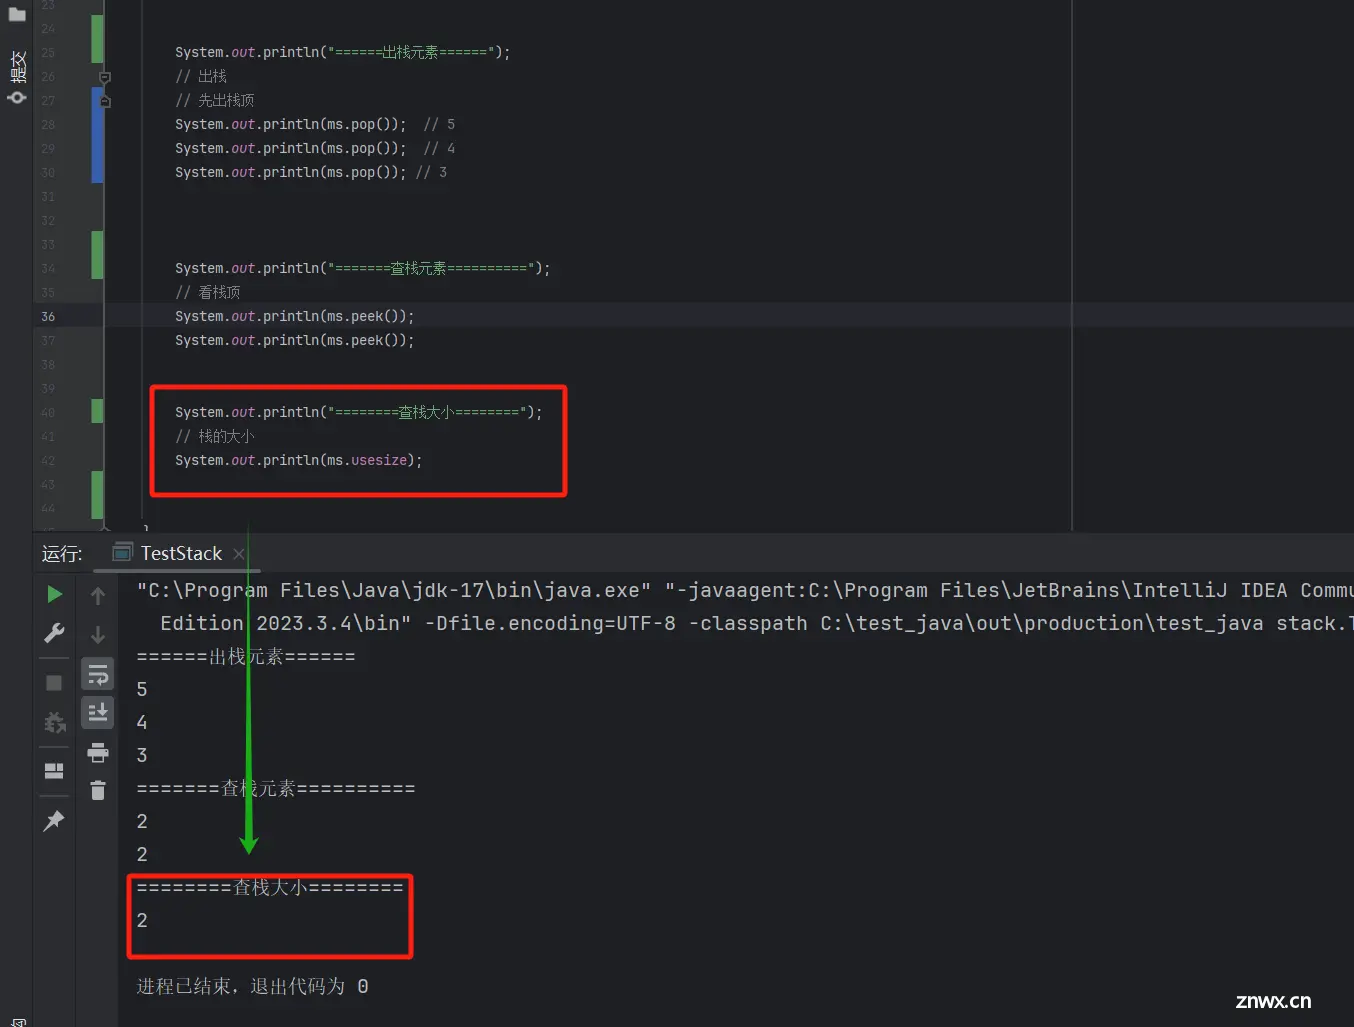This screenshot has height=1027, width=1354.
Task: Click the ms.pop() line commented // 5
Action: (315, 124)
